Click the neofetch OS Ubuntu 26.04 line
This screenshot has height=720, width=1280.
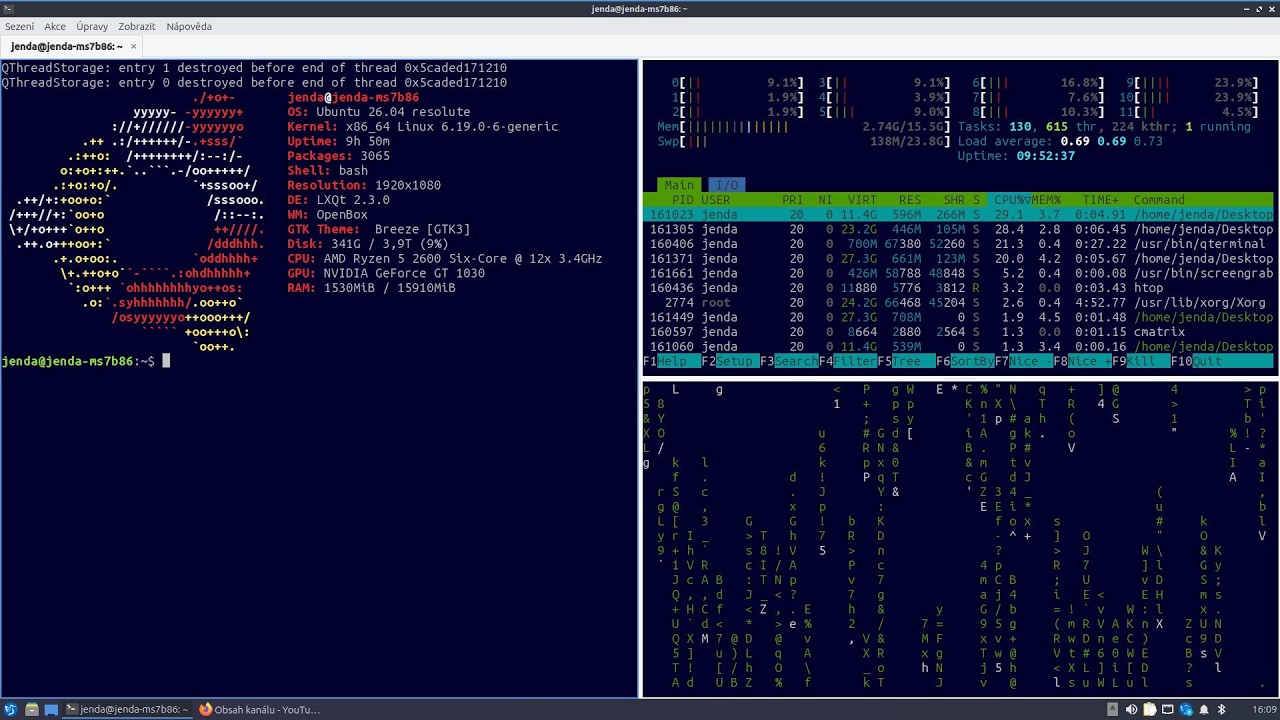(x=379, y=112)
